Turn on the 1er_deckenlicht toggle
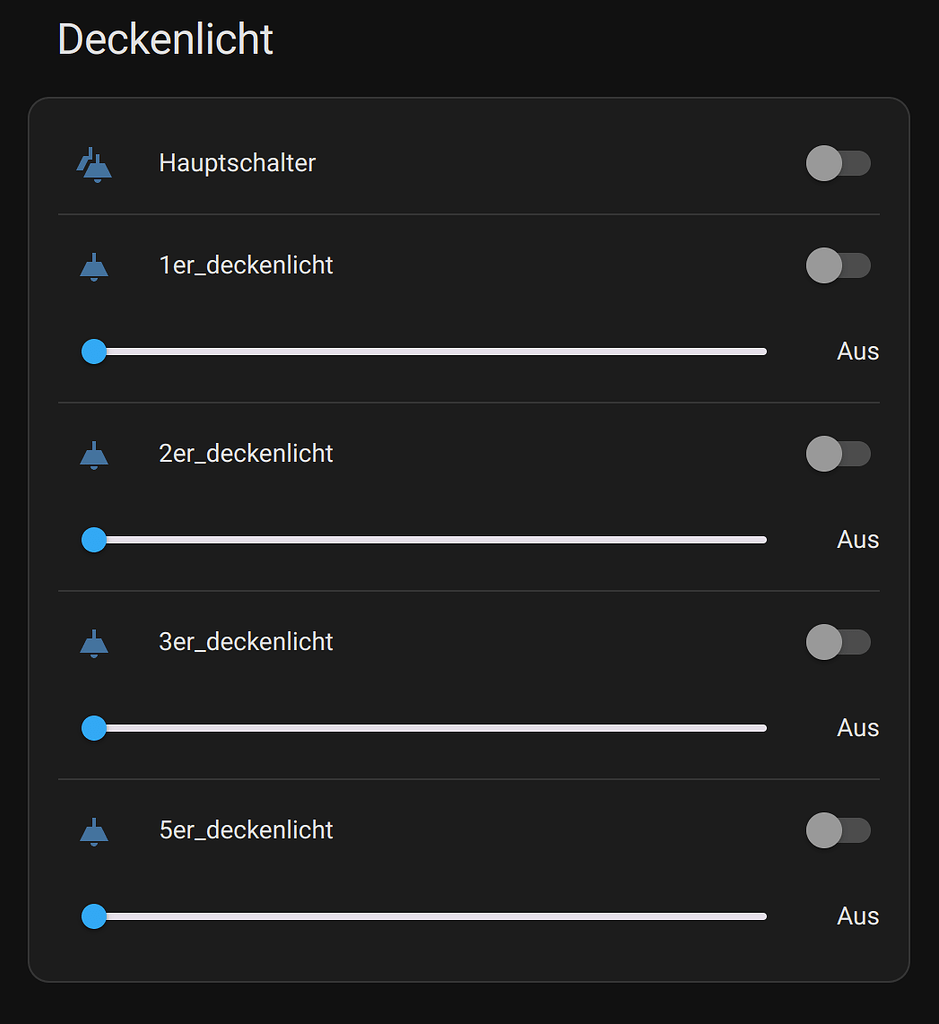The image size is (939, 1024). 838,265
